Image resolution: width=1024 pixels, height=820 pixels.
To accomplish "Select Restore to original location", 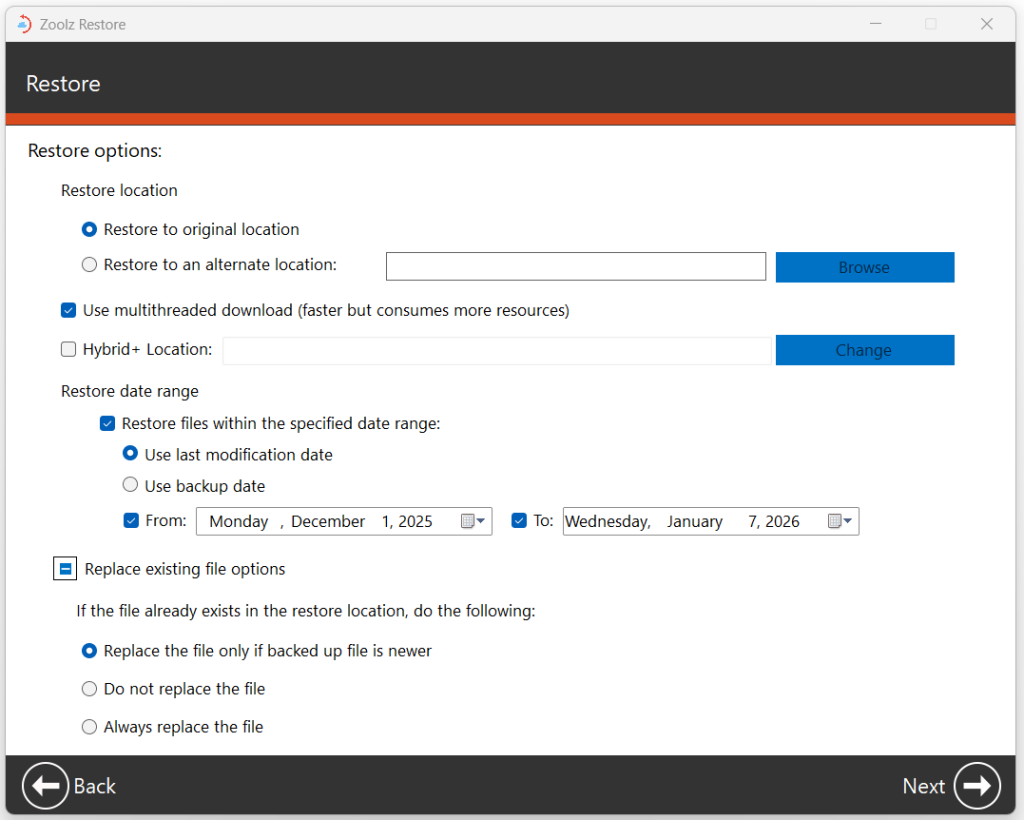I will tap(90, 230).
